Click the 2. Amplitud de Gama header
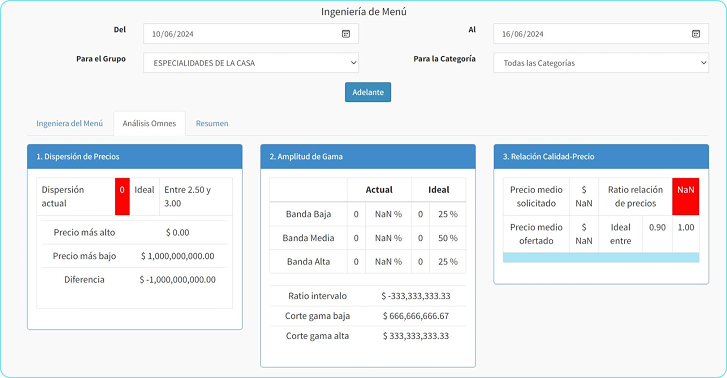Viewport: 727px width, 378px height. pyautogui.click(x=368, y=156)
